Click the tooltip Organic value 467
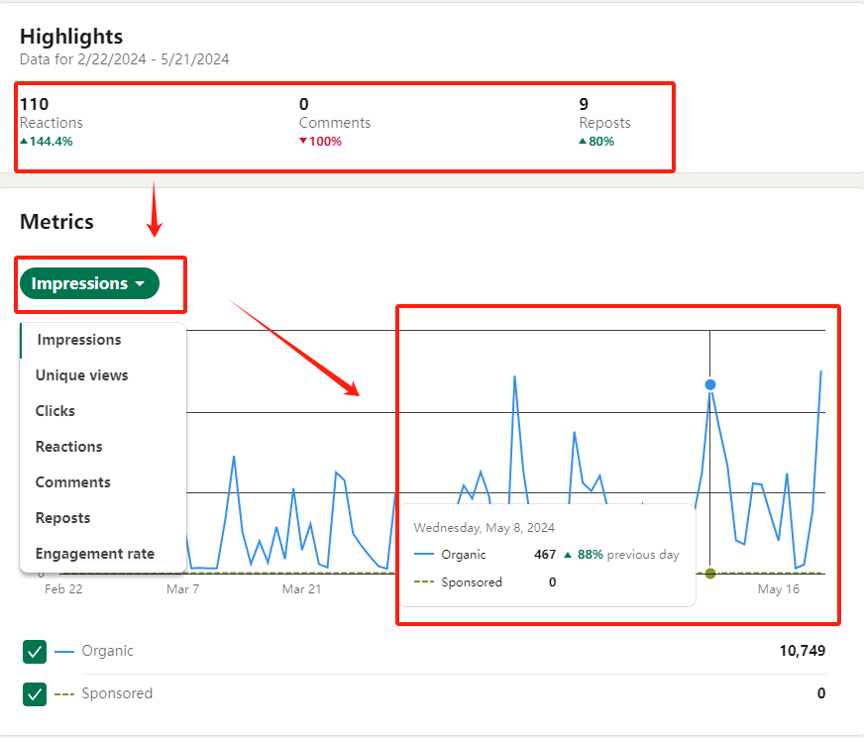 pyautogui.click(x=545, y=554)
